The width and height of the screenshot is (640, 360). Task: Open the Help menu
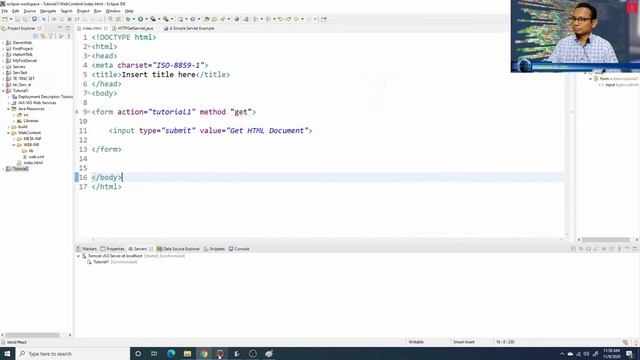[x=129, y=11]
